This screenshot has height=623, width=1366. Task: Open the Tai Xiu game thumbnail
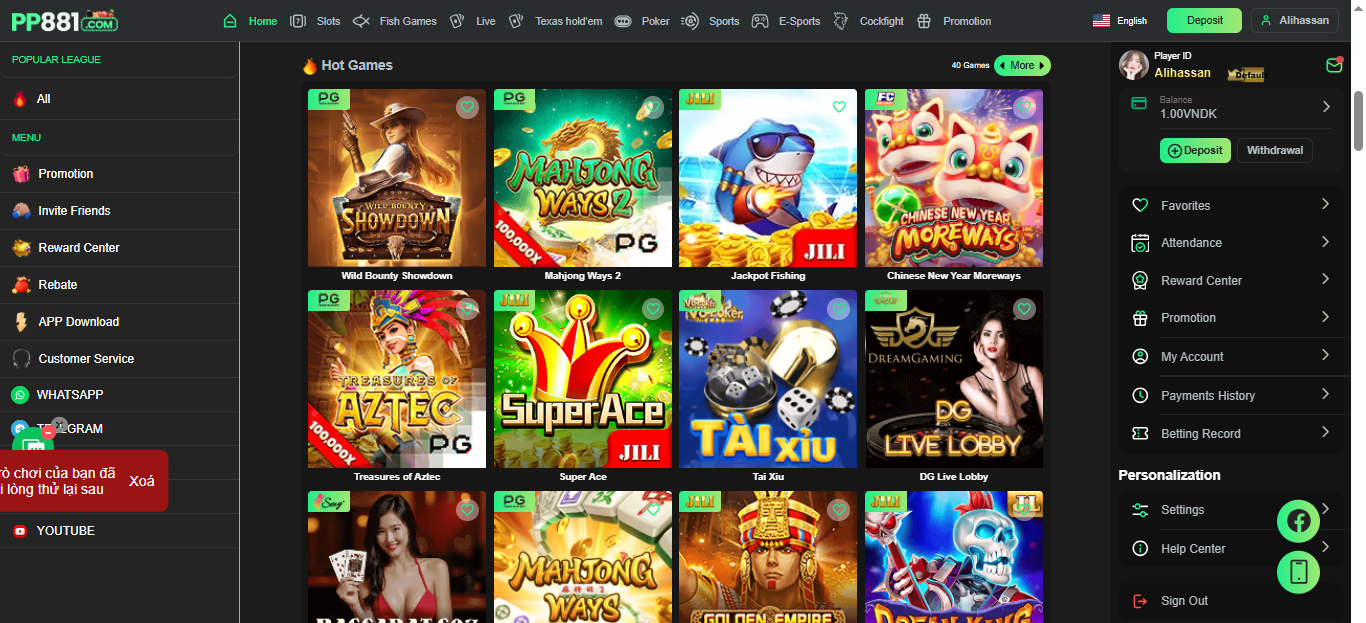(x=768, y=379)
